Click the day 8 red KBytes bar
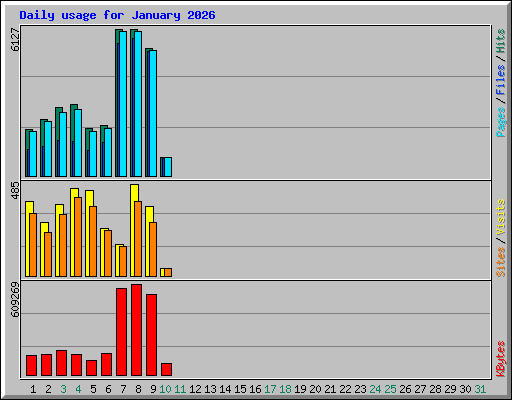The width and height of the screenshot is (512, 400). [136, 330]
